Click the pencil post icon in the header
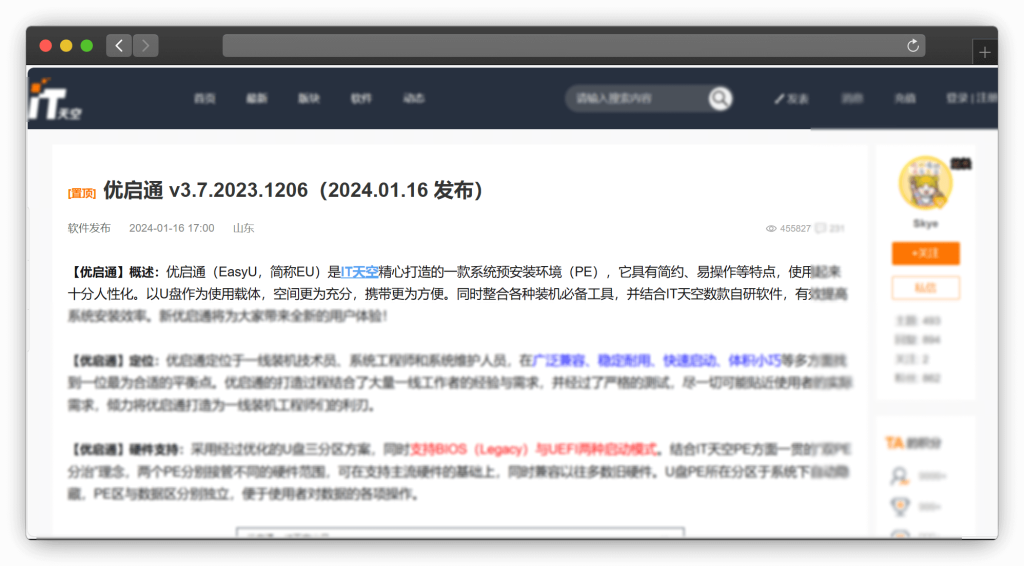The image size is (1024, 566). click(779, 99)
